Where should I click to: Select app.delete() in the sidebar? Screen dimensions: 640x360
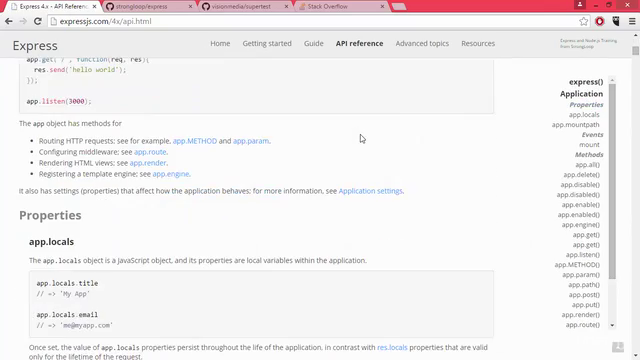click(582, 175)
